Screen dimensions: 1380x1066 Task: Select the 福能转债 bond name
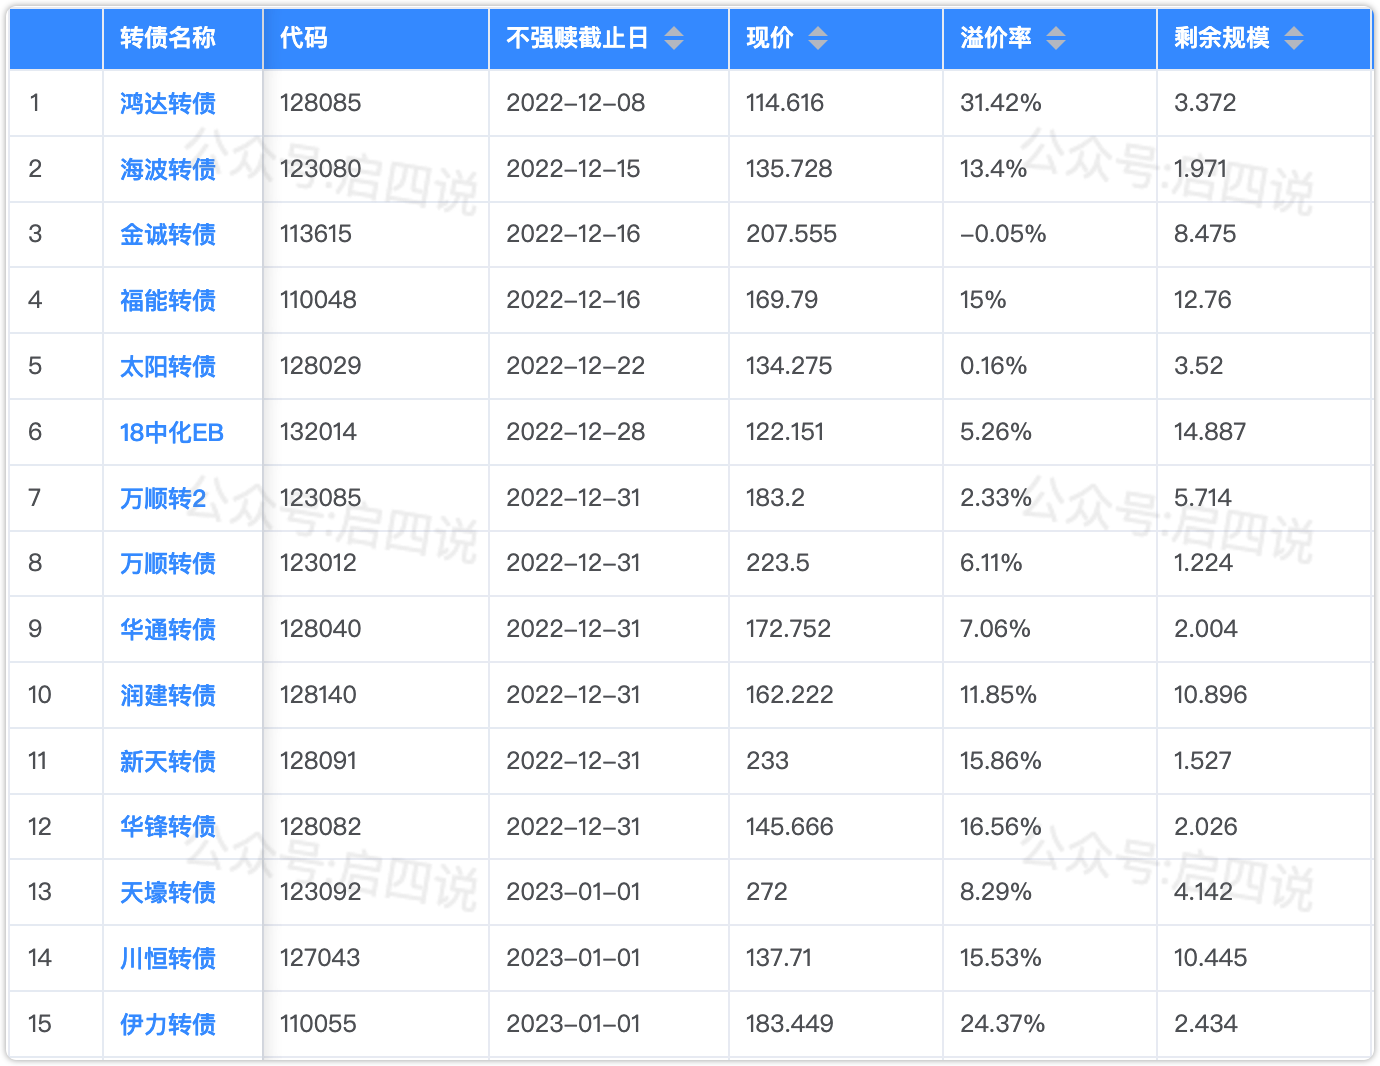point(168,300)
